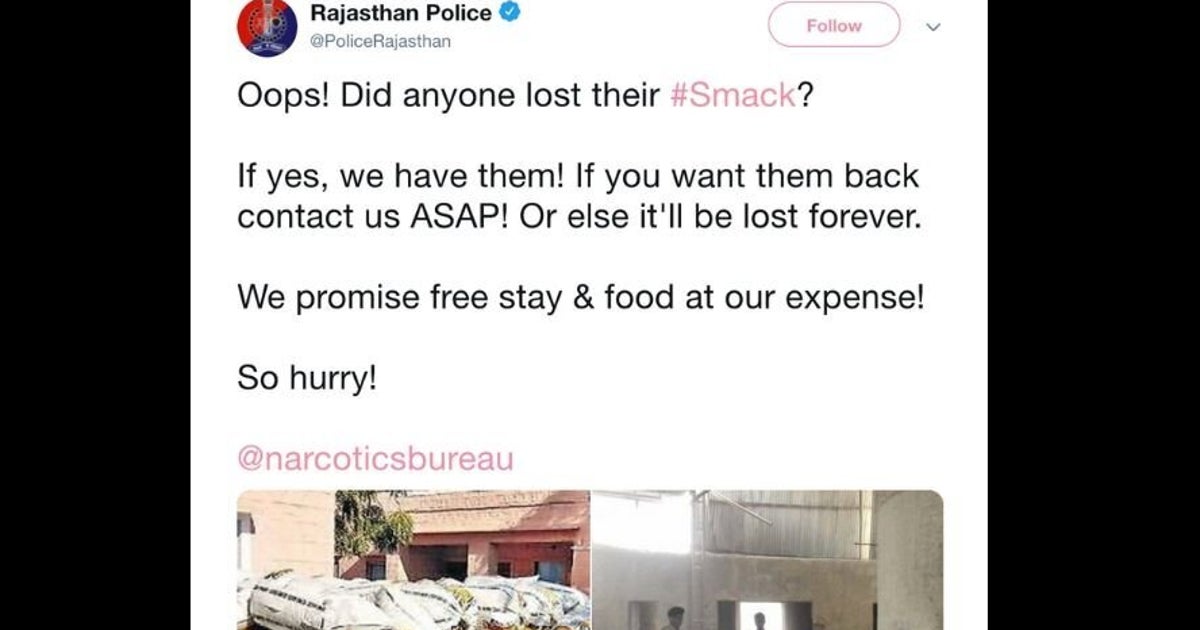
Task: Expand the chevron menu beside Follow
Action: click(934, 28)
